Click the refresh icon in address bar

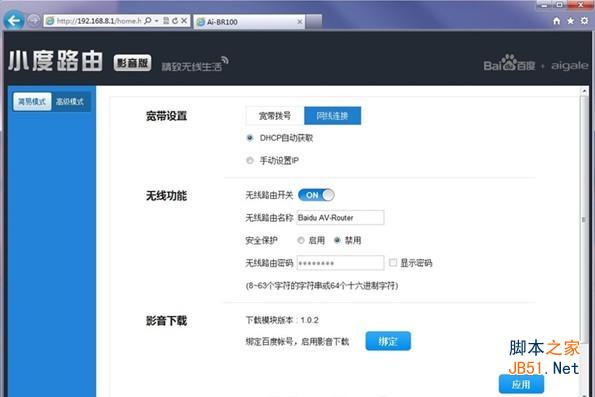coord(175,21)
